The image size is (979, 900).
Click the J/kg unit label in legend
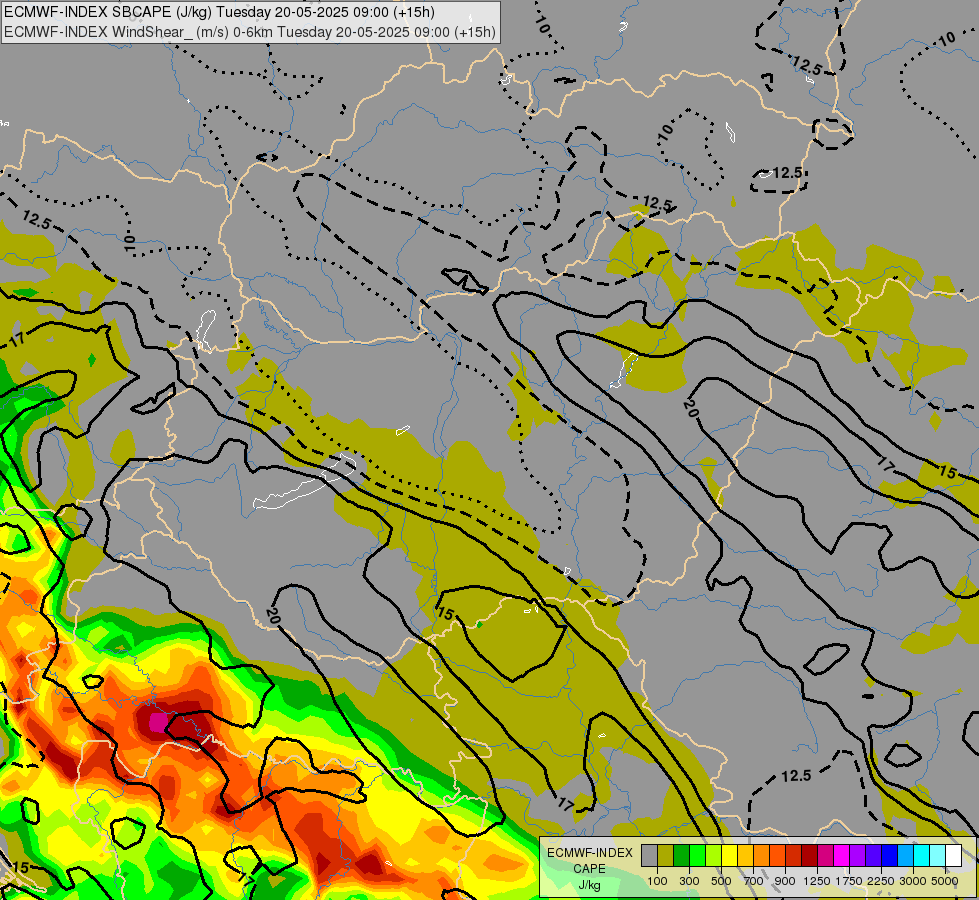coord(589,885)
